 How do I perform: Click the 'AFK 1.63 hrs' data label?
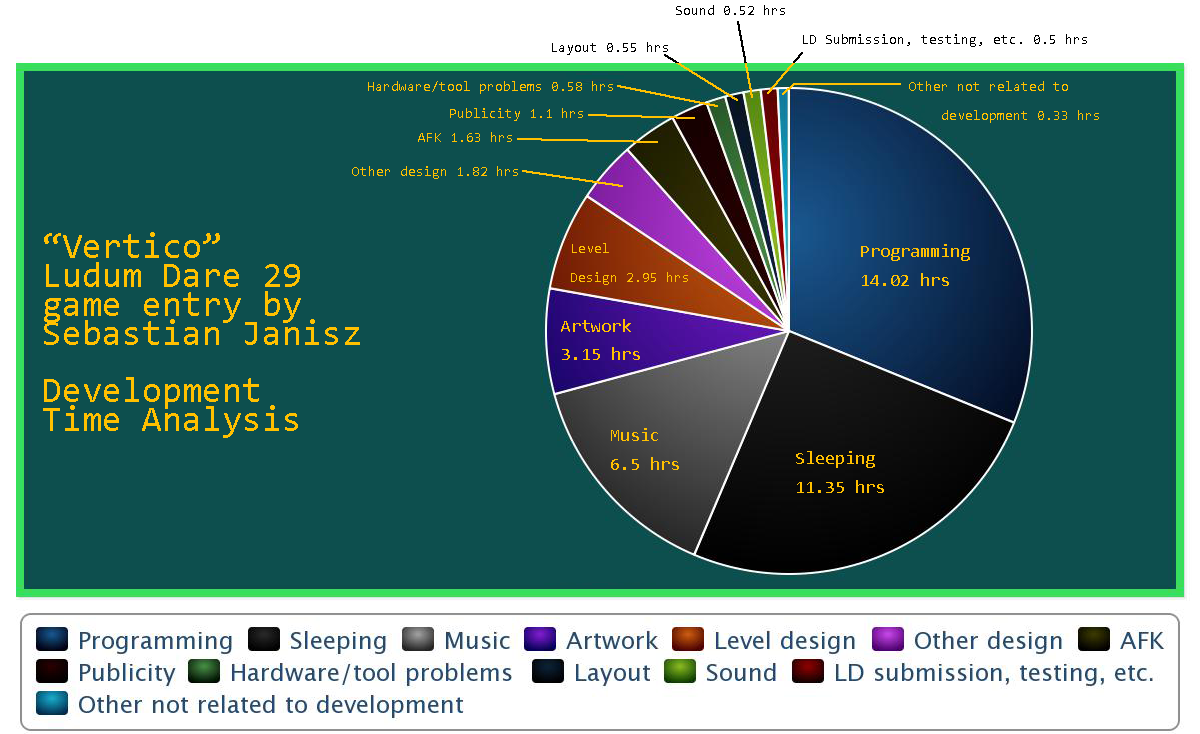pyautogui.click(x=465, y=138)
